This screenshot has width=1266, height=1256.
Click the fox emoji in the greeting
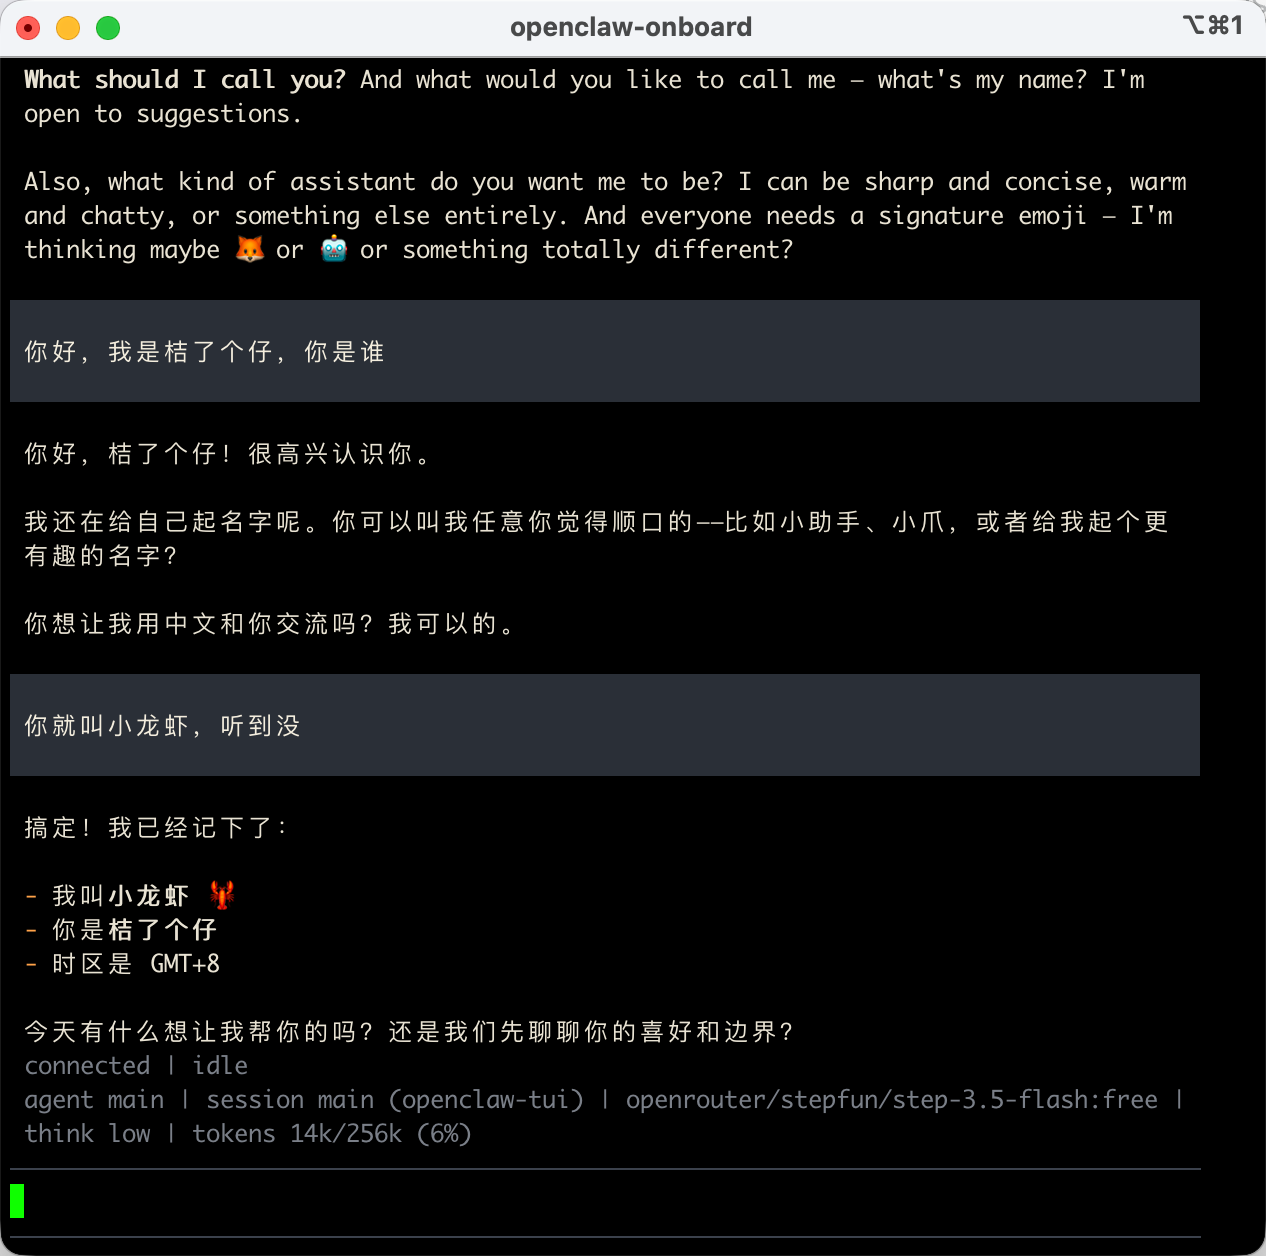(x=249, y=249)
